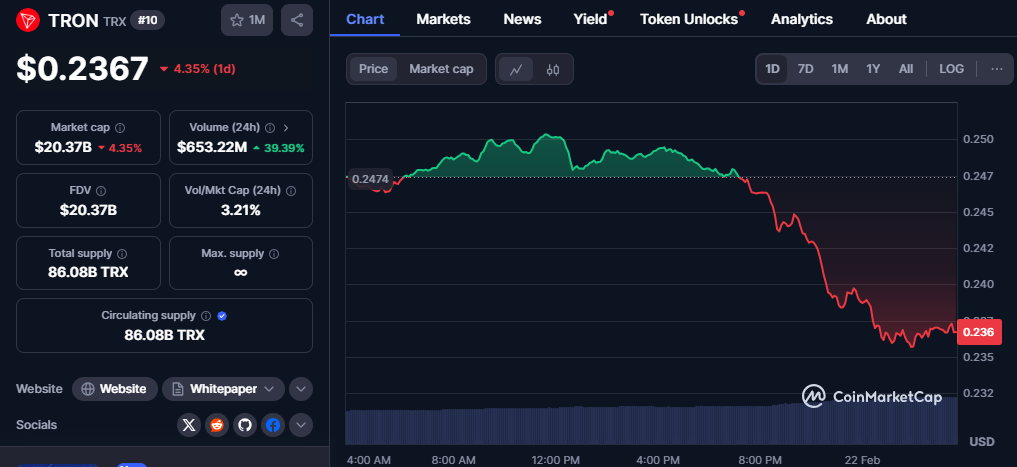Set chart range to 1M
Image resolution: width=1017 pixels, height=467 pixels.
coord(839,69)
